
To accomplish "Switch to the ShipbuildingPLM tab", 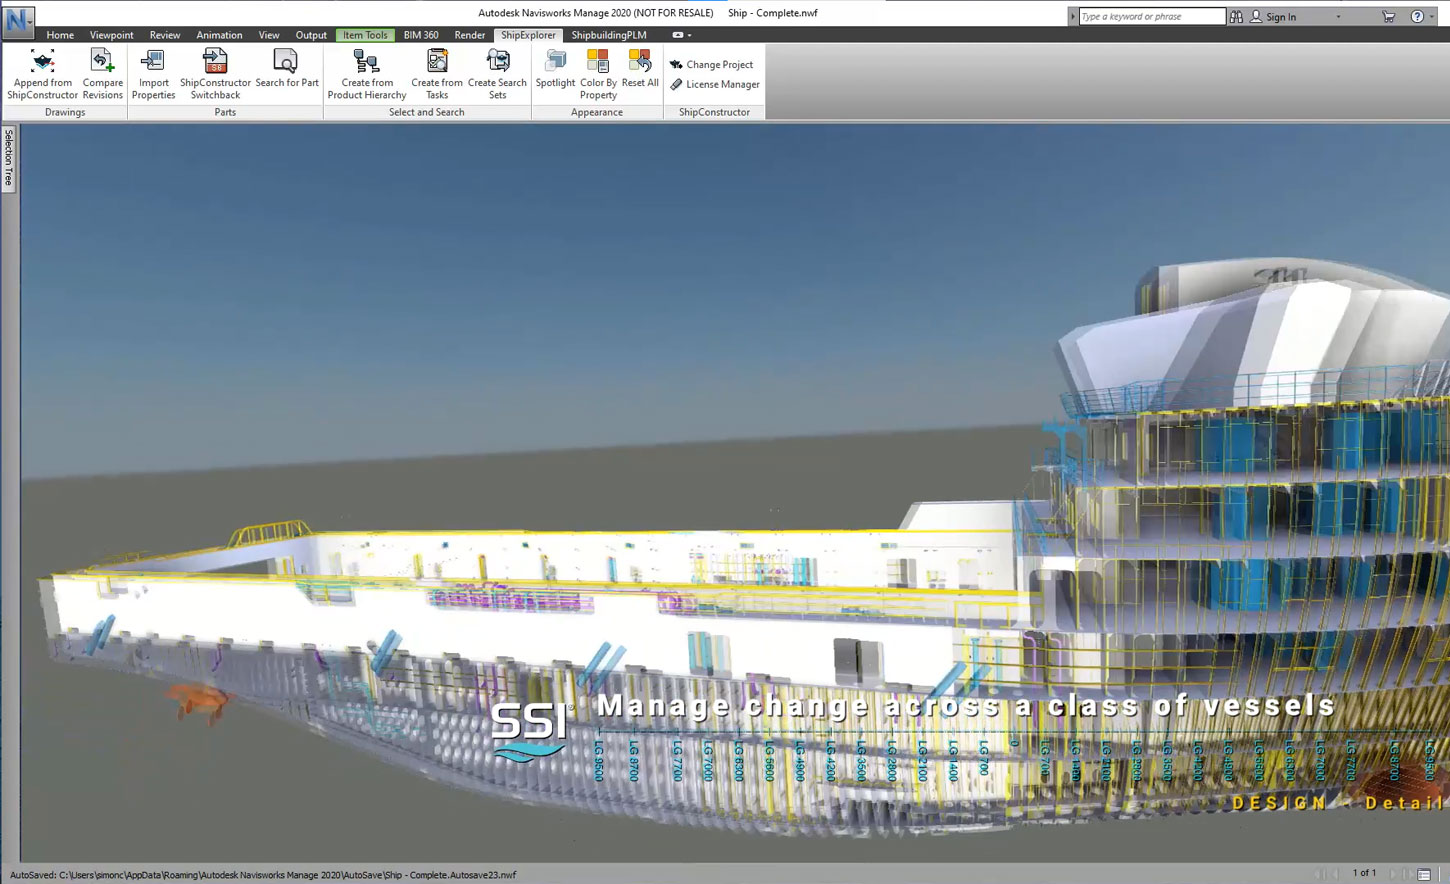I will point(608,35).
